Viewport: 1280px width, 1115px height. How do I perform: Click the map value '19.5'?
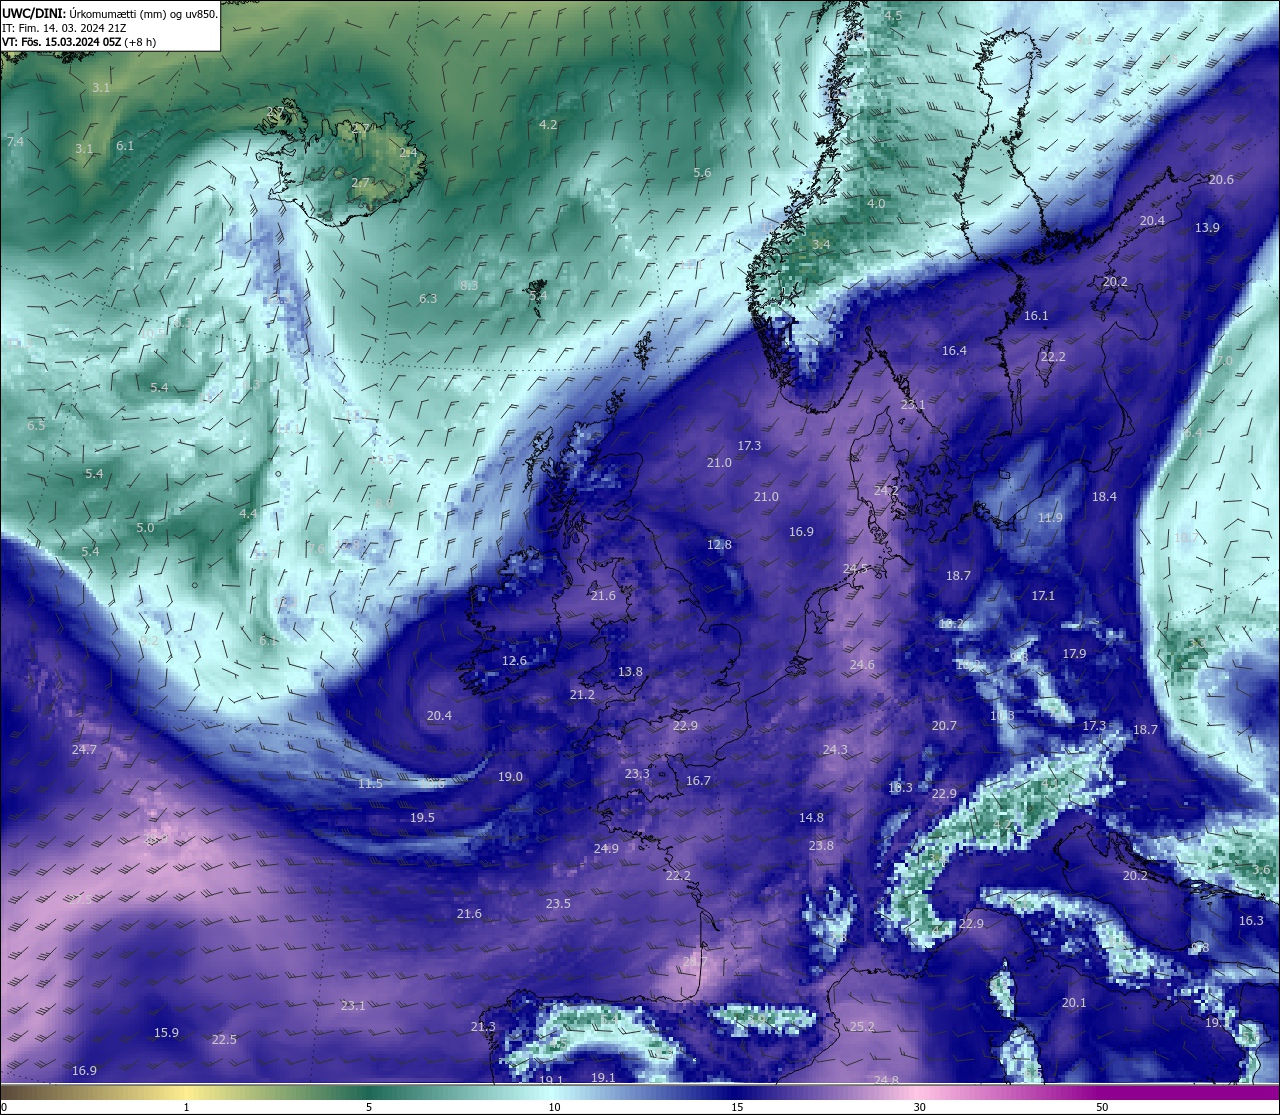pyautogui.click(x=422, y=817)
